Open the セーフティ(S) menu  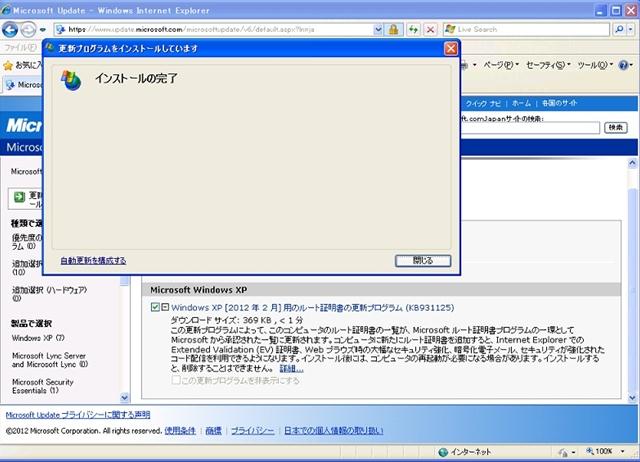[548, 65]
